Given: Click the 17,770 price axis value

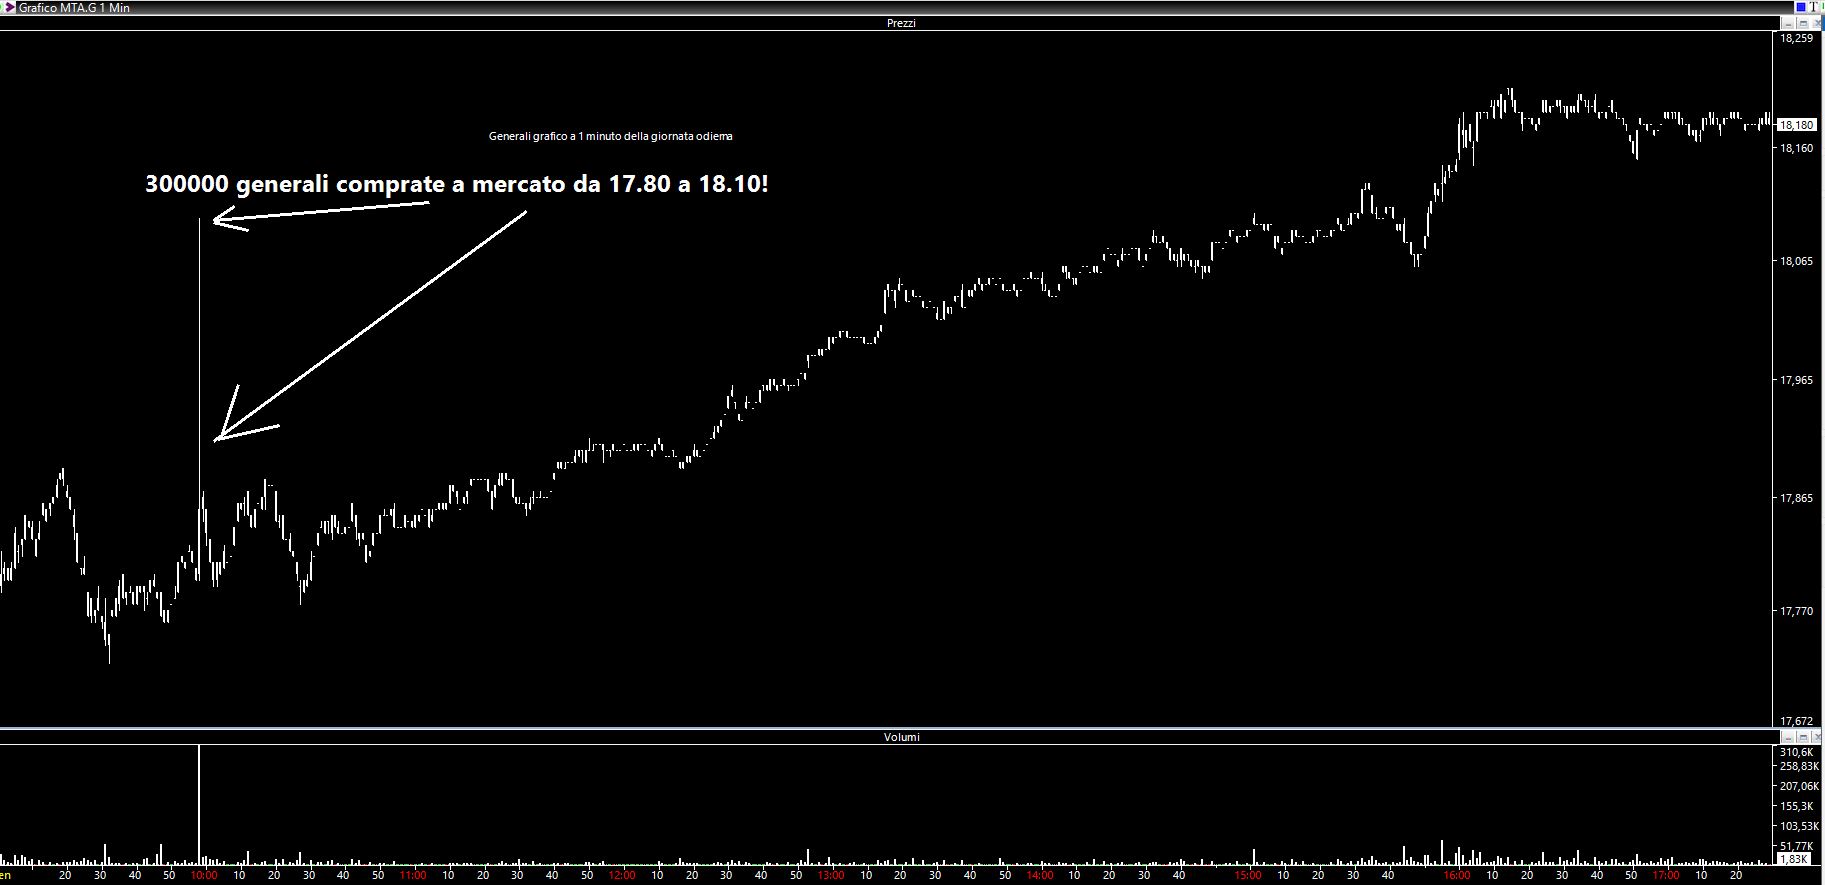Looking at the screenshot, I should [1797, 610].
